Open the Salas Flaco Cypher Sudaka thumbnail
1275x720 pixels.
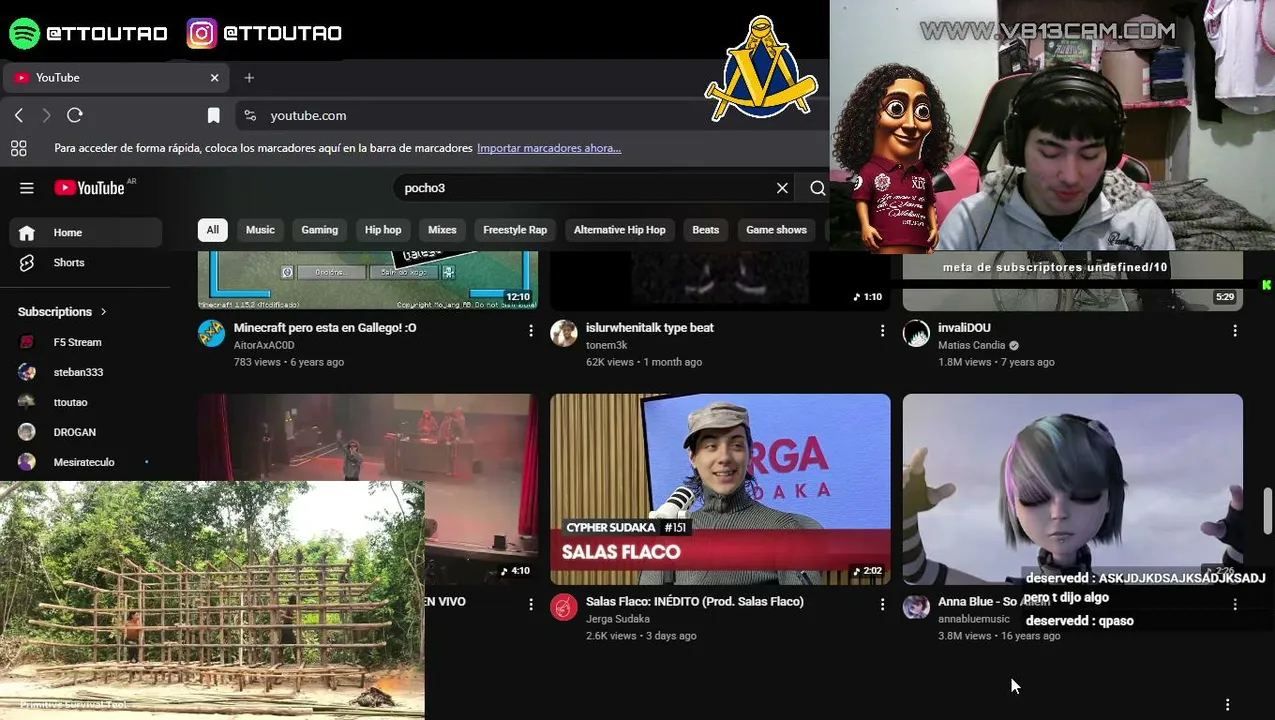(x=720, y=489)
